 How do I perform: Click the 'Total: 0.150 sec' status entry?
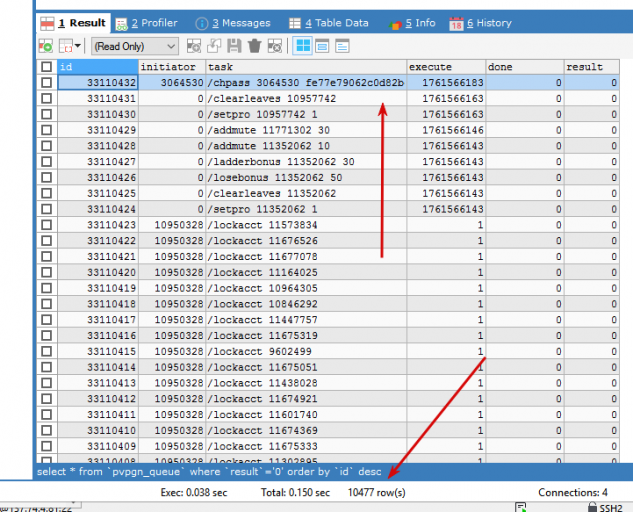[295, 493]
